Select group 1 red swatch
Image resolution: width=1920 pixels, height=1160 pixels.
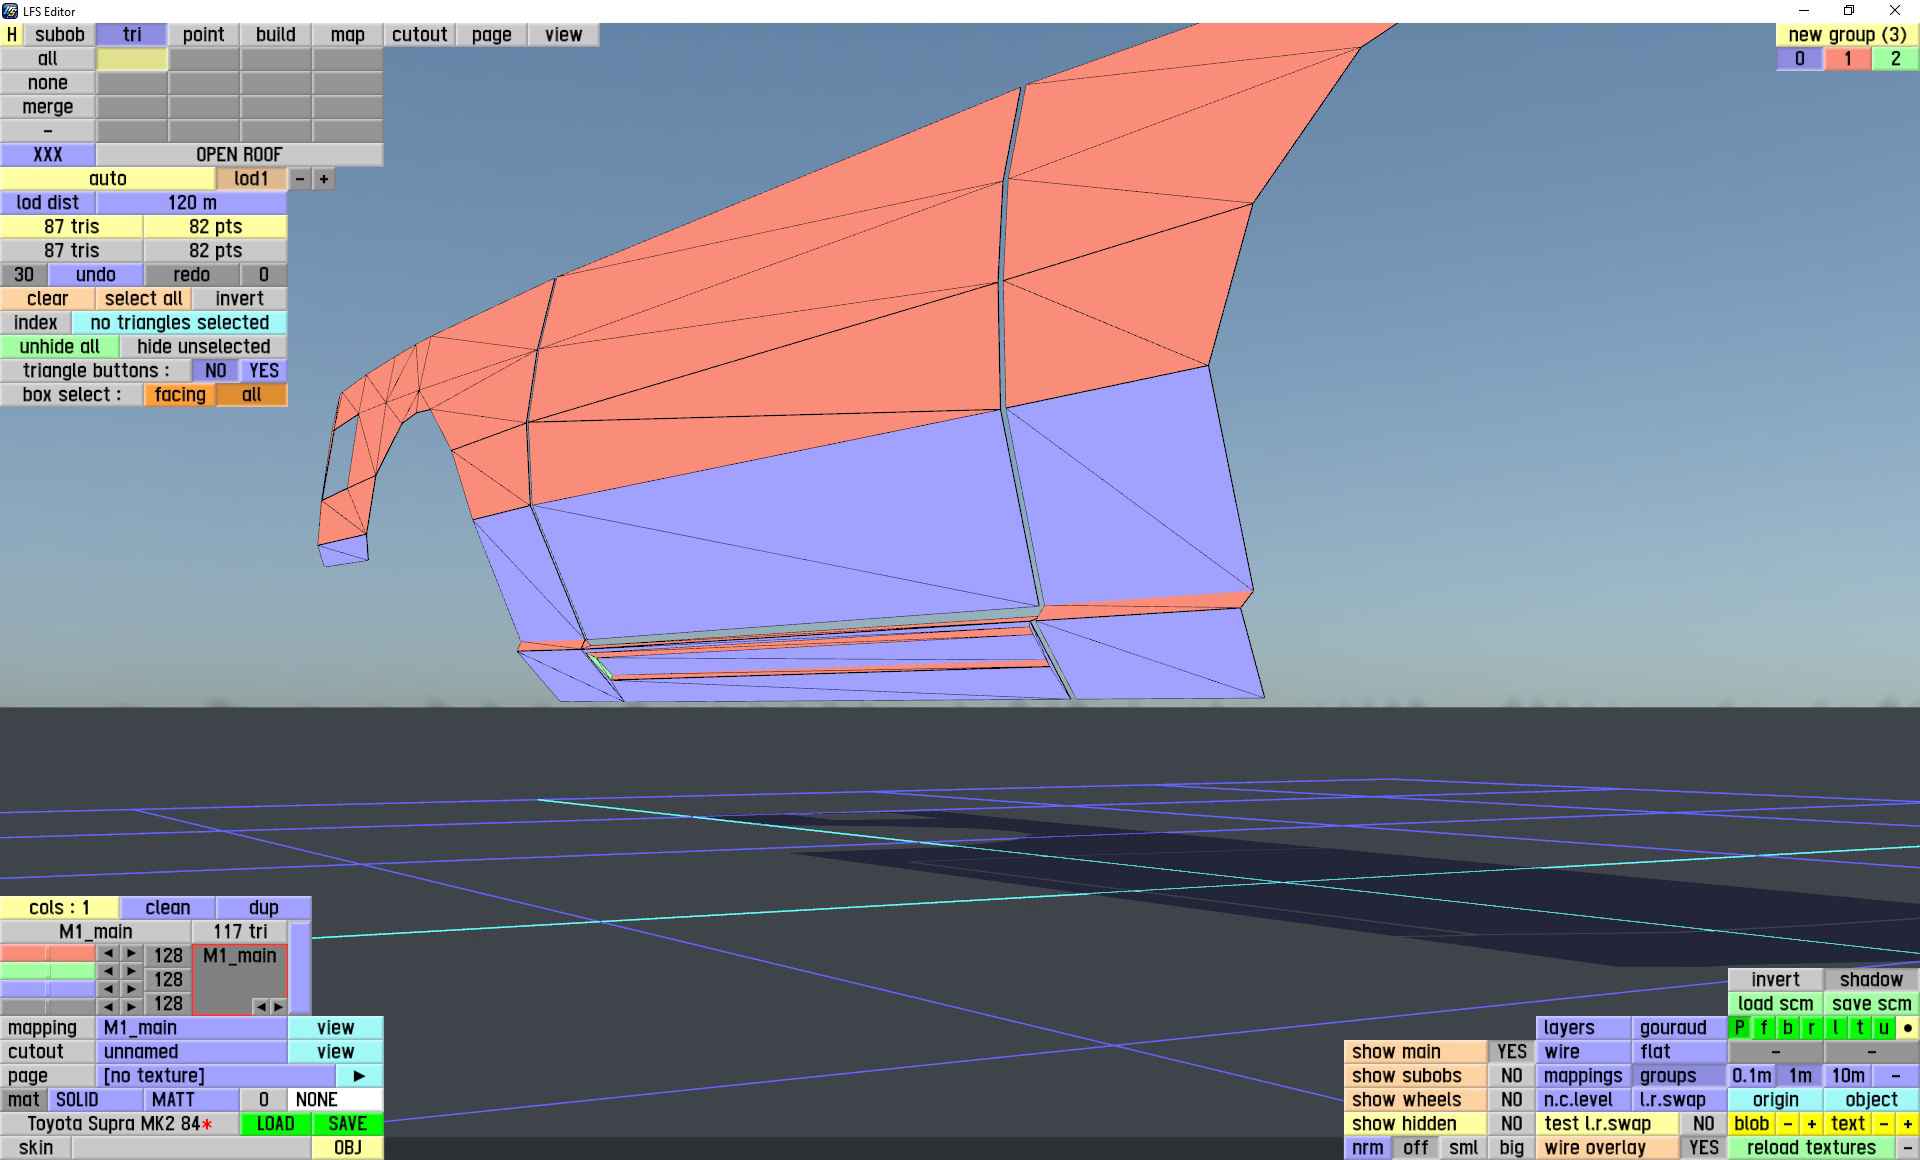(x=1847, y=59)
